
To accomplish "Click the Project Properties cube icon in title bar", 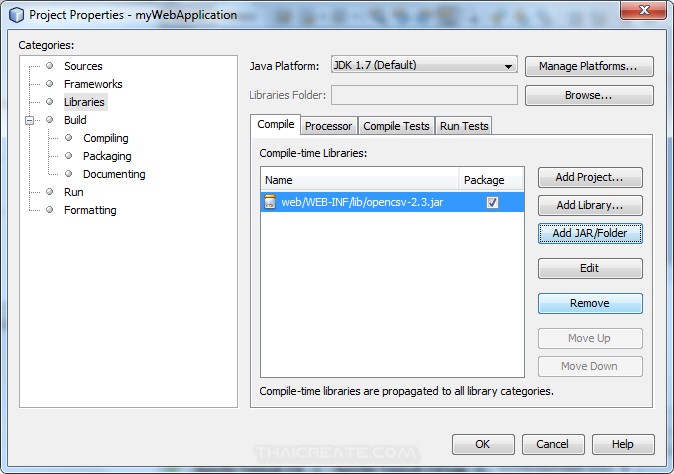I will pyautogui.click(x=16, y=15).
